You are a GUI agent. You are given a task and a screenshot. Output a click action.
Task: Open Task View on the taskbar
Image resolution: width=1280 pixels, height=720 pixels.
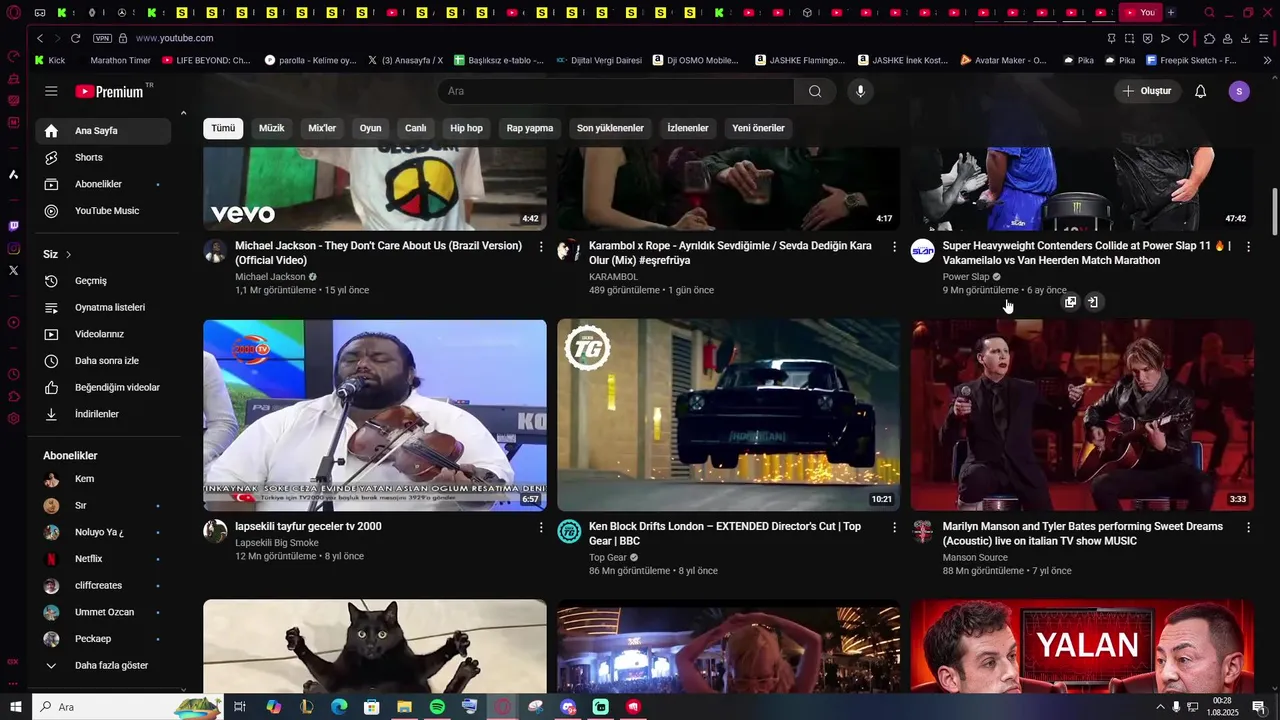(x=240, y=707)
